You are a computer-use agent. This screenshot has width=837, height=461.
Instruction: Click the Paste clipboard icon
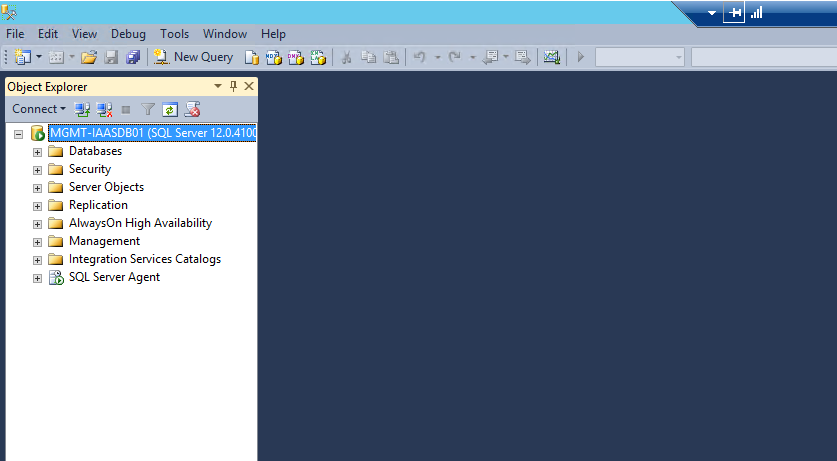point(391,57)
